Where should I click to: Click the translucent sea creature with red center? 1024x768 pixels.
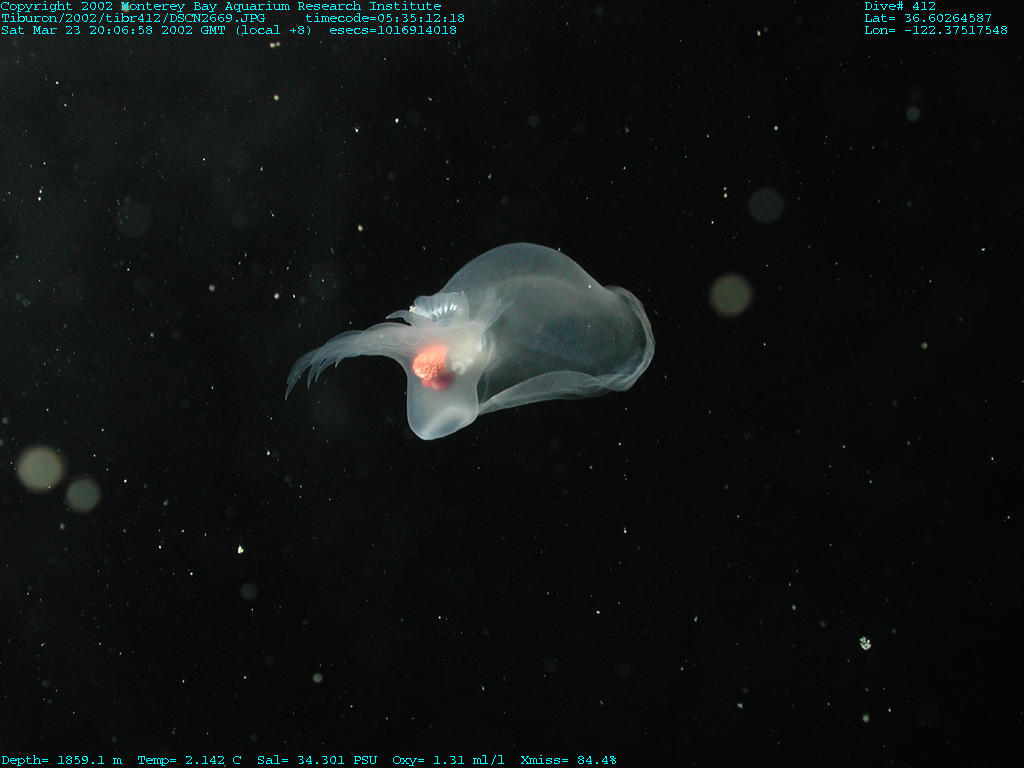(470, 341)
